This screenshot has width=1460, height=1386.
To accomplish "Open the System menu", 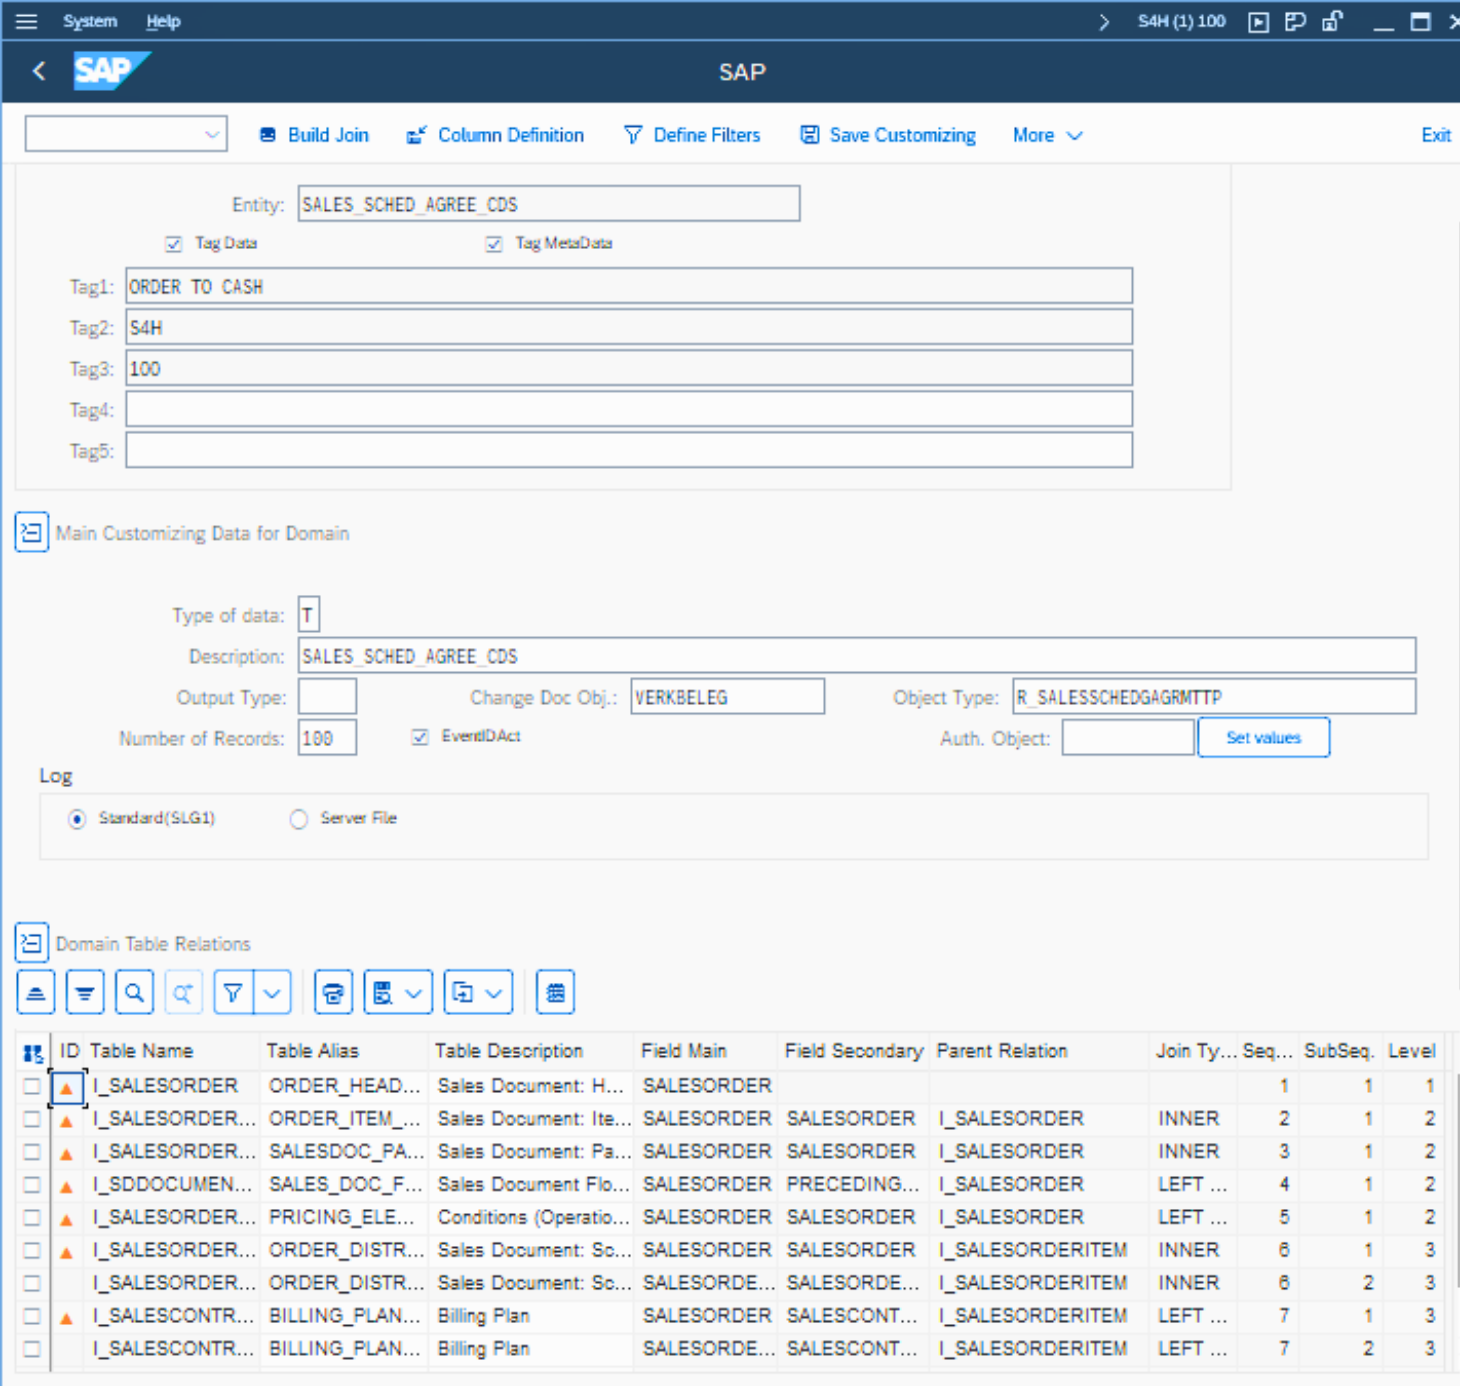I will [x=90, y=21].
